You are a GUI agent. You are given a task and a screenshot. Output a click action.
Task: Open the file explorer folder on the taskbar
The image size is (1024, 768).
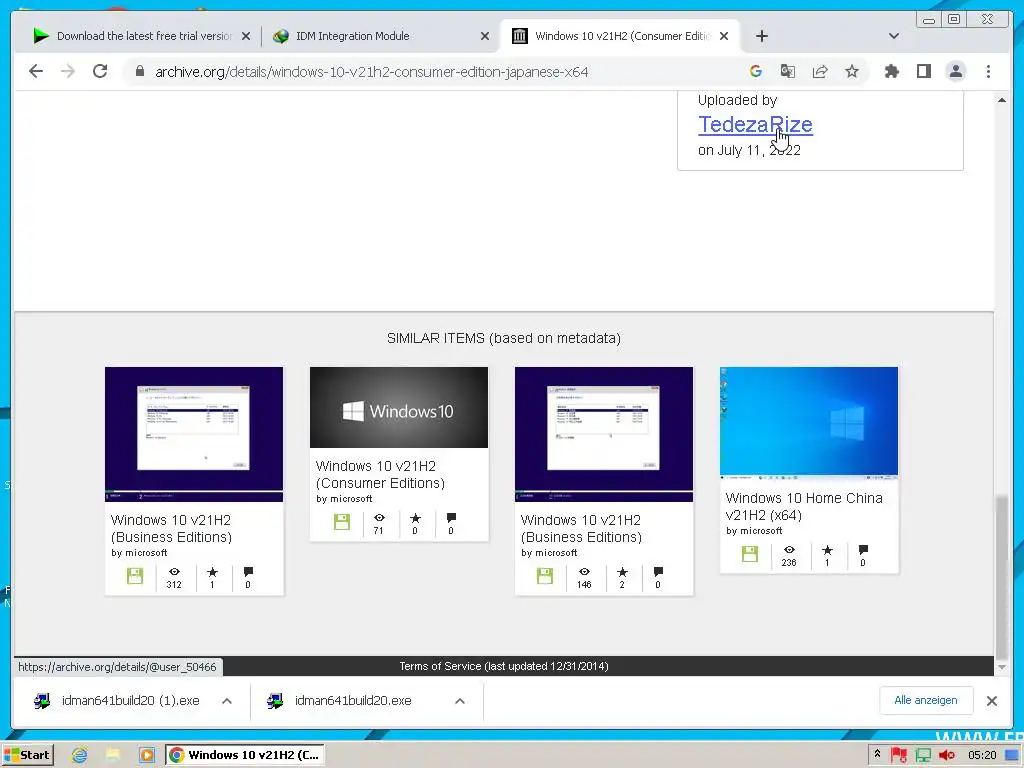pos(113,755)
